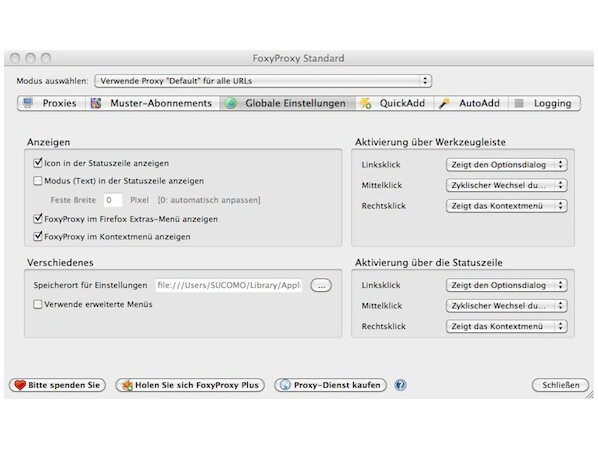This screenshot has width=598, height=449.
Task: Click the "Modus auswählen:" label
Action: (52, 81)
